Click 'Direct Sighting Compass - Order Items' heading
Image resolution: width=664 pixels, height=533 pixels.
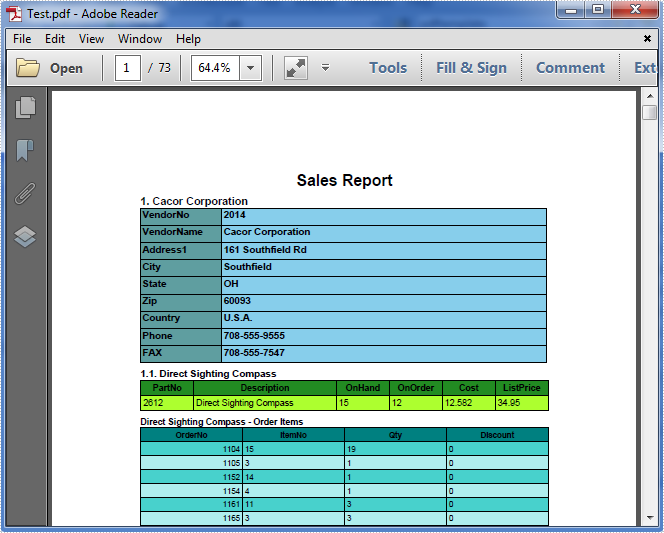(x=222, y=422)
